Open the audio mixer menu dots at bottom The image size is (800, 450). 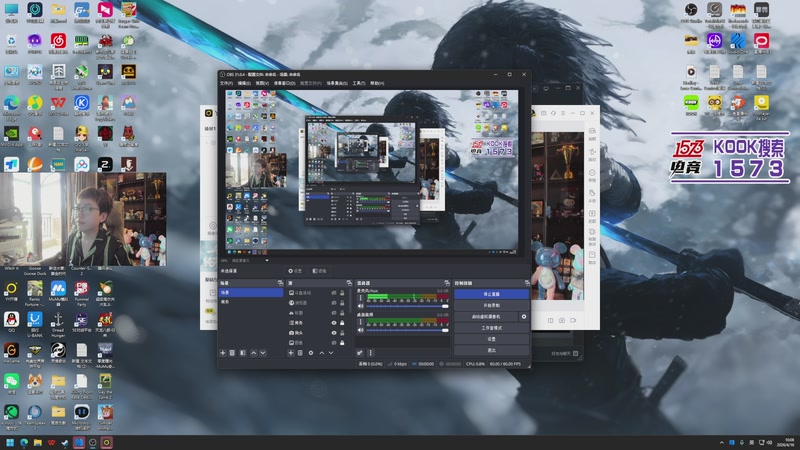pos(370,353)
